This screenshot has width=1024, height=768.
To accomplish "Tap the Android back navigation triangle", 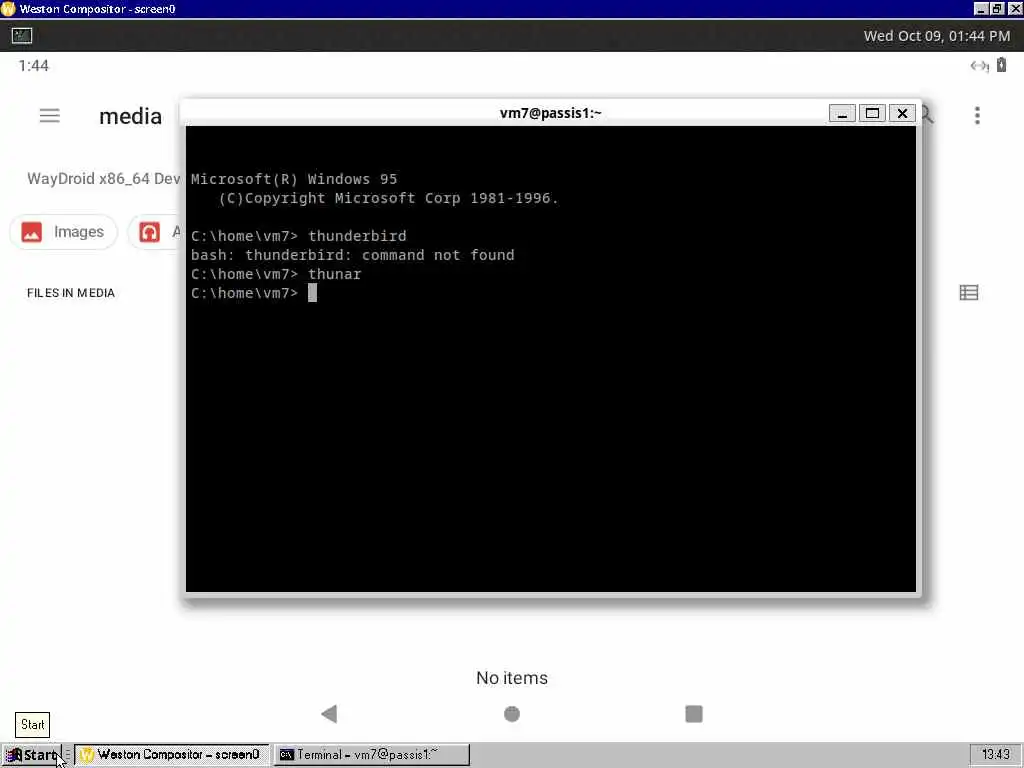I will (329, 714).
